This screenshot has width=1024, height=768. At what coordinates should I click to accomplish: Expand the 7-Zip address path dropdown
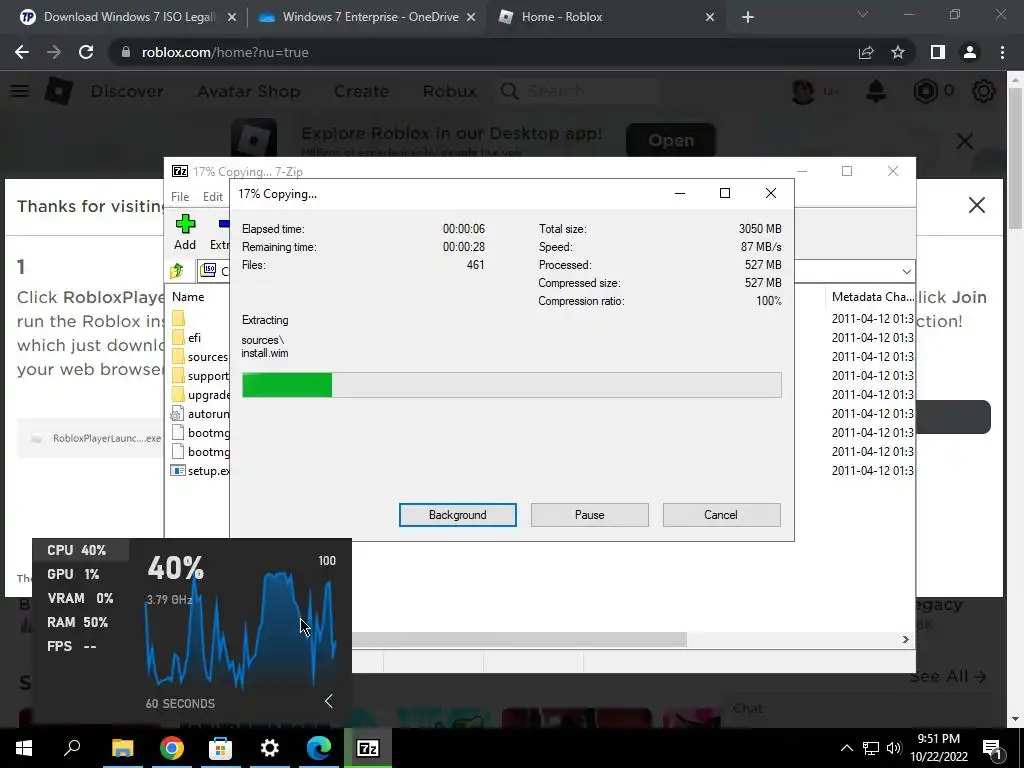[906, 271]
